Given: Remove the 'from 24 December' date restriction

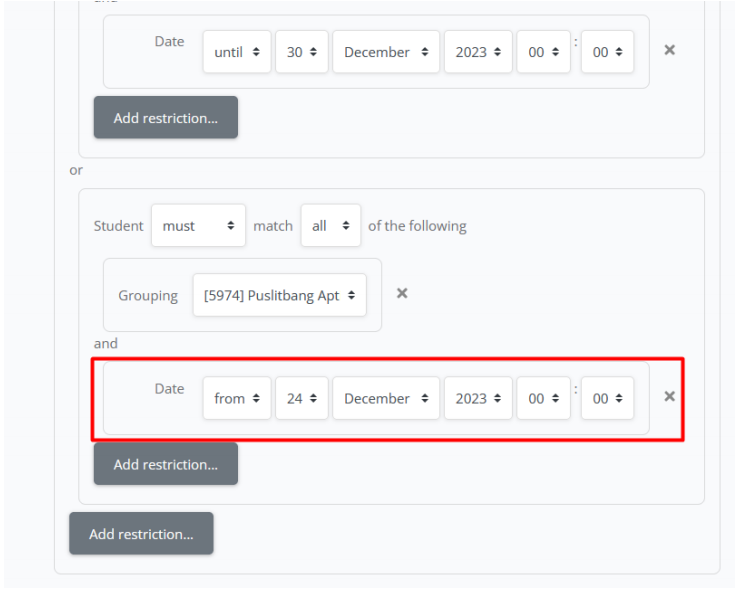Looking at the screenshot, I should (x=669, y=396).
